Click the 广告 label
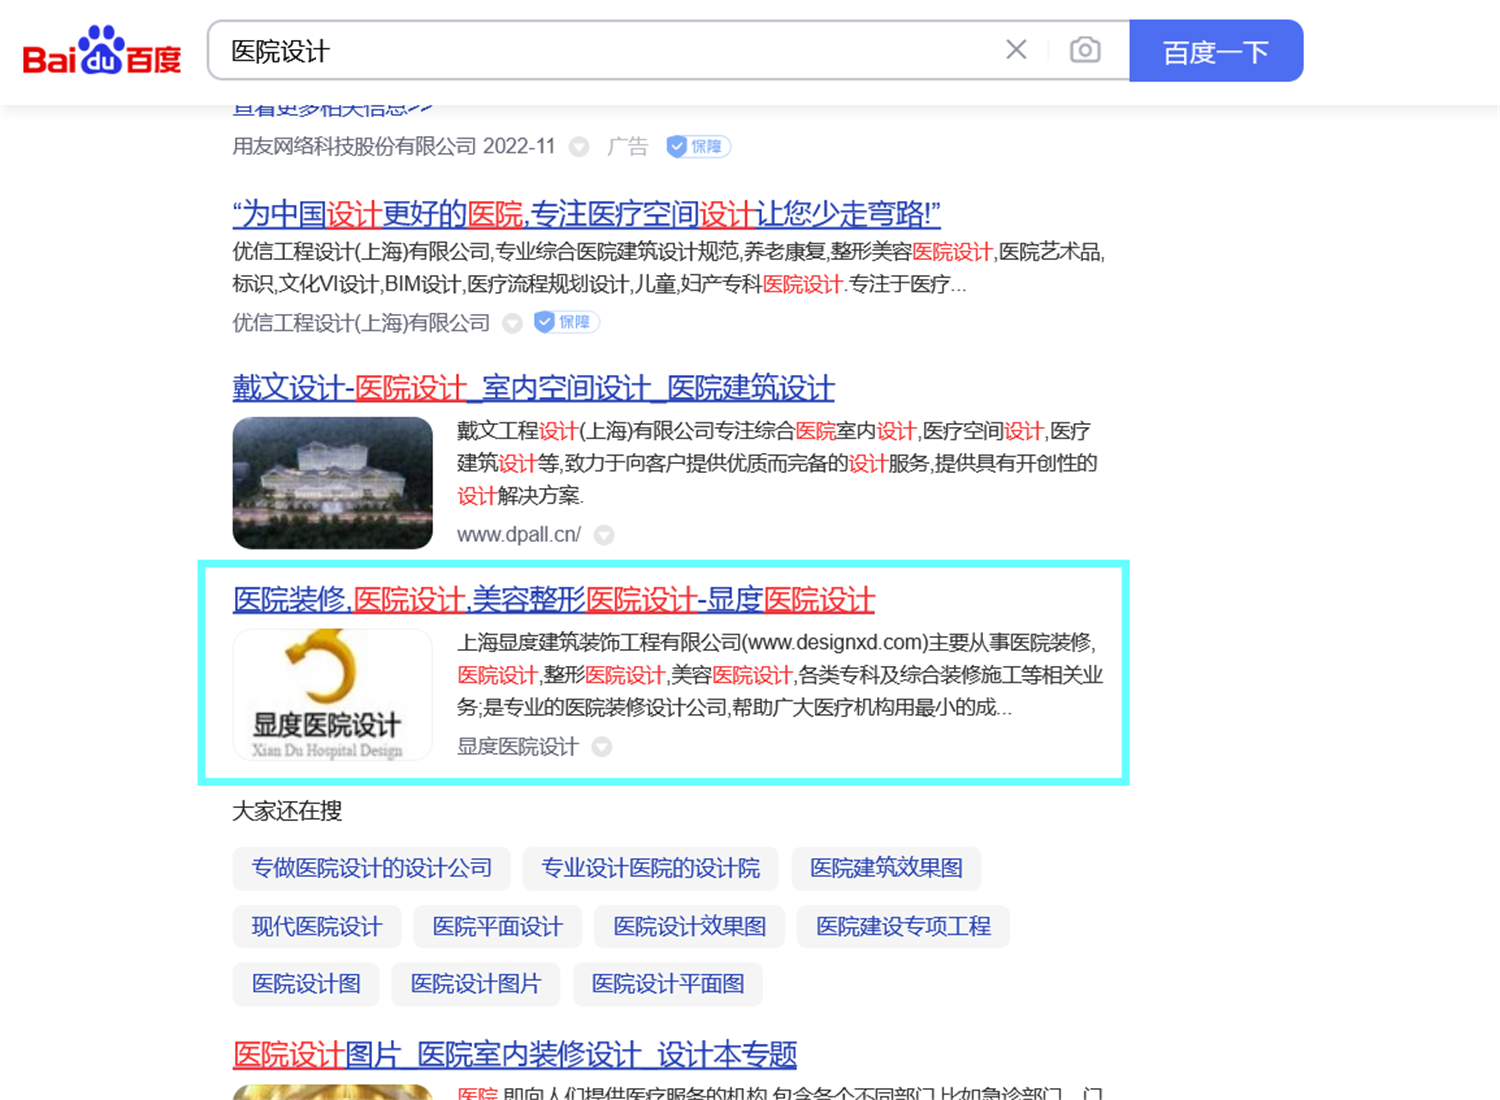This screenshot has height=1100, width=1500. point(627,147)
